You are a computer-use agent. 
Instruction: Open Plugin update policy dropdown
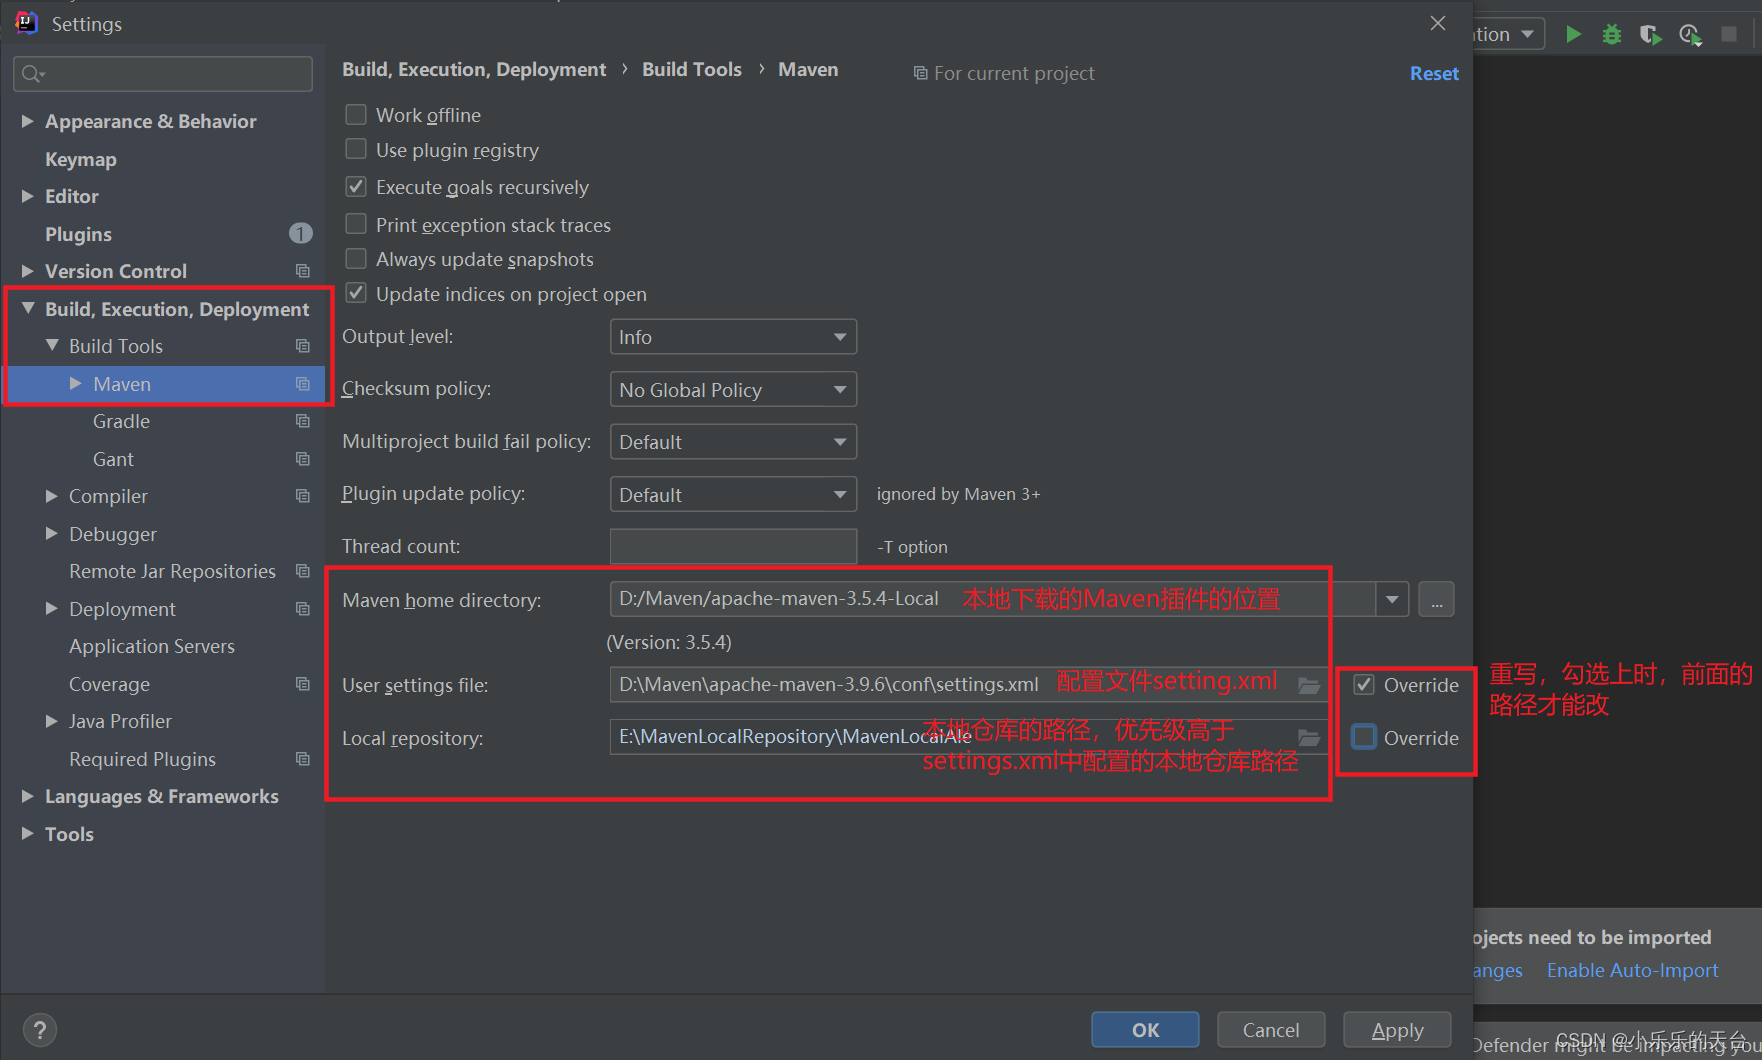tap(733, 494)
